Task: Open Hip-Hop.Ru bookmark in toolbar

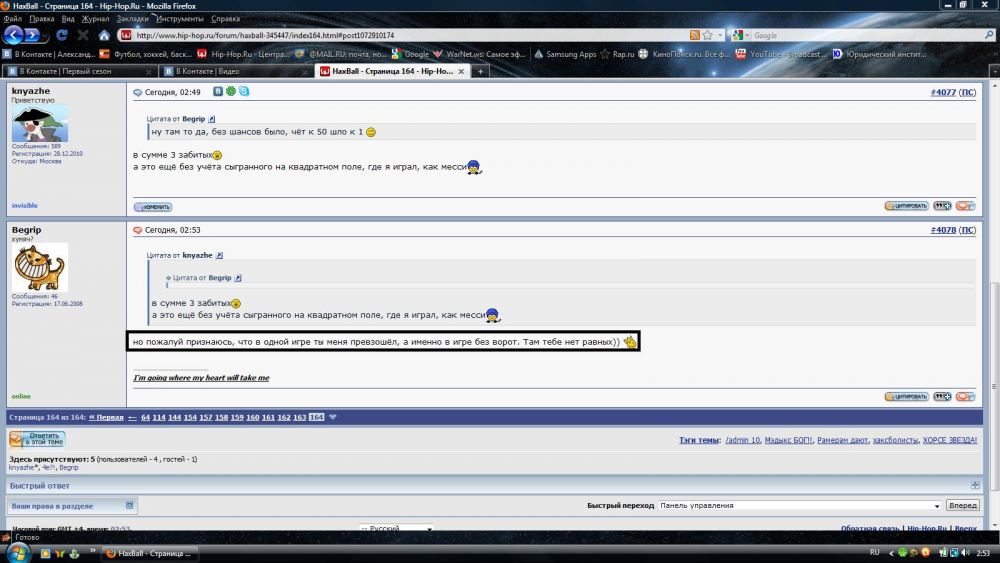Action: tap(244, 54)
